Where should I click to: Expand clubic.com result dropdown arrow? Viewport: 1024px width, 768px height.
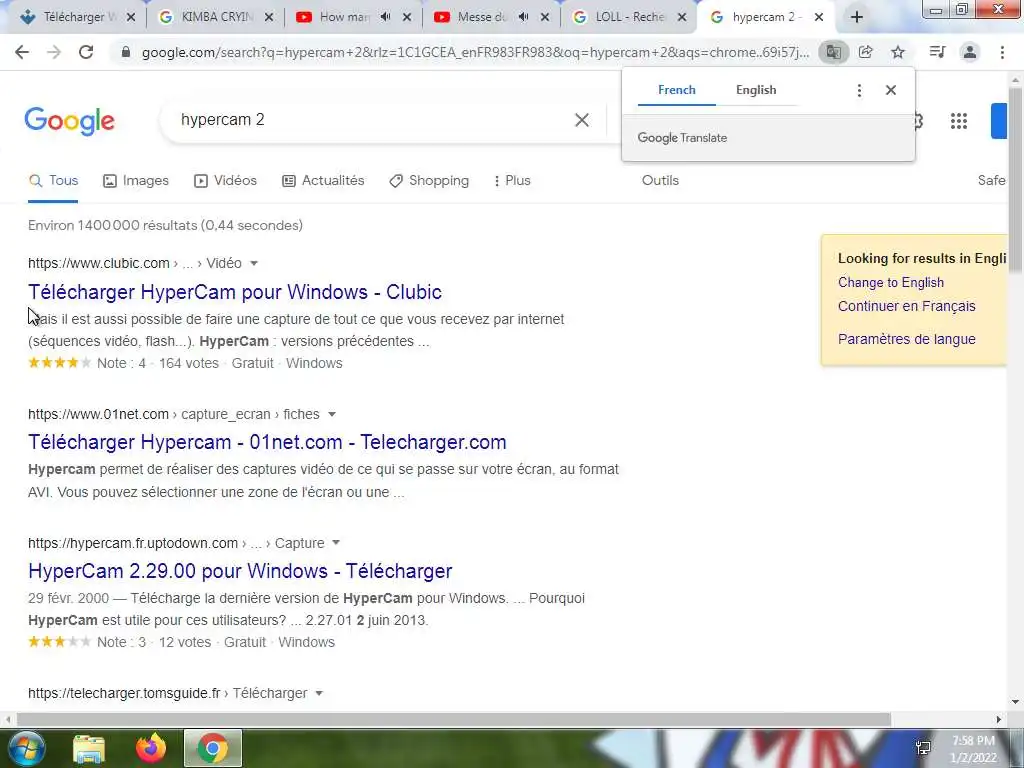pos(254,263)
